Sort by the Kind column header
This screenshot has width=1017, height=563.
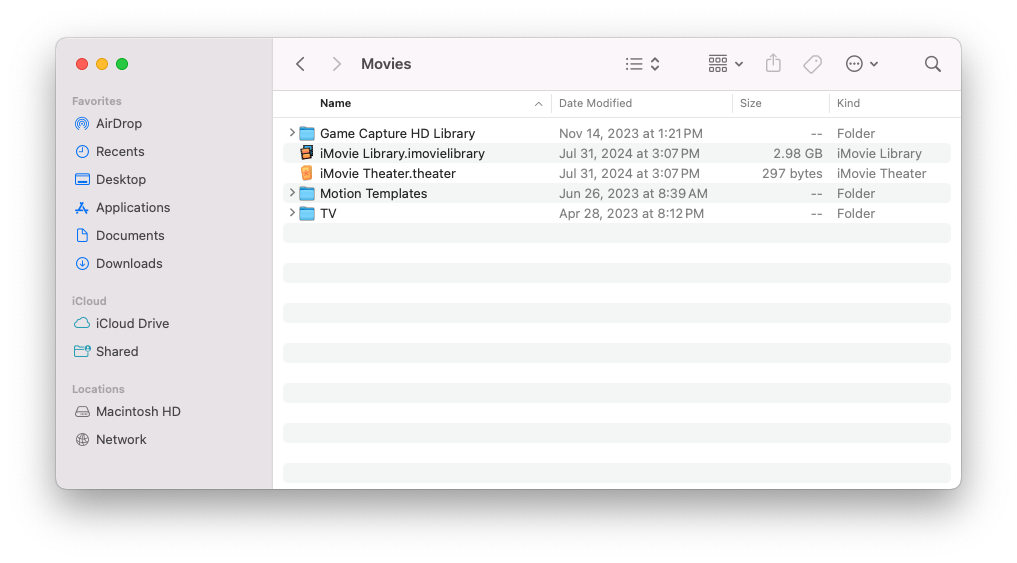coord(848,103)
